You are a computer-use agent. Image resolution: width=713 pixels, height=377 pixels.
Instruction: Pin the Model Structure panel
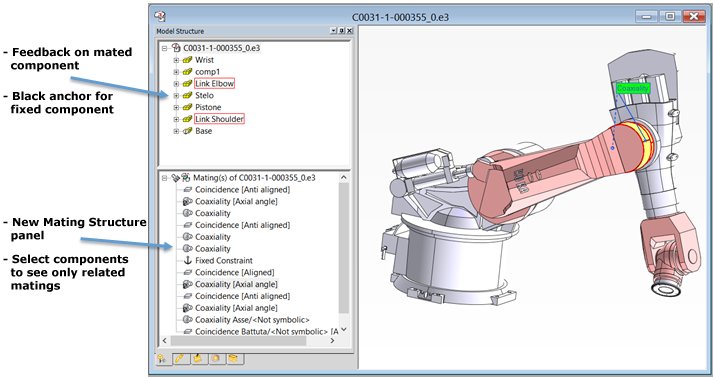pyautogui.click(x=341, y=30)
